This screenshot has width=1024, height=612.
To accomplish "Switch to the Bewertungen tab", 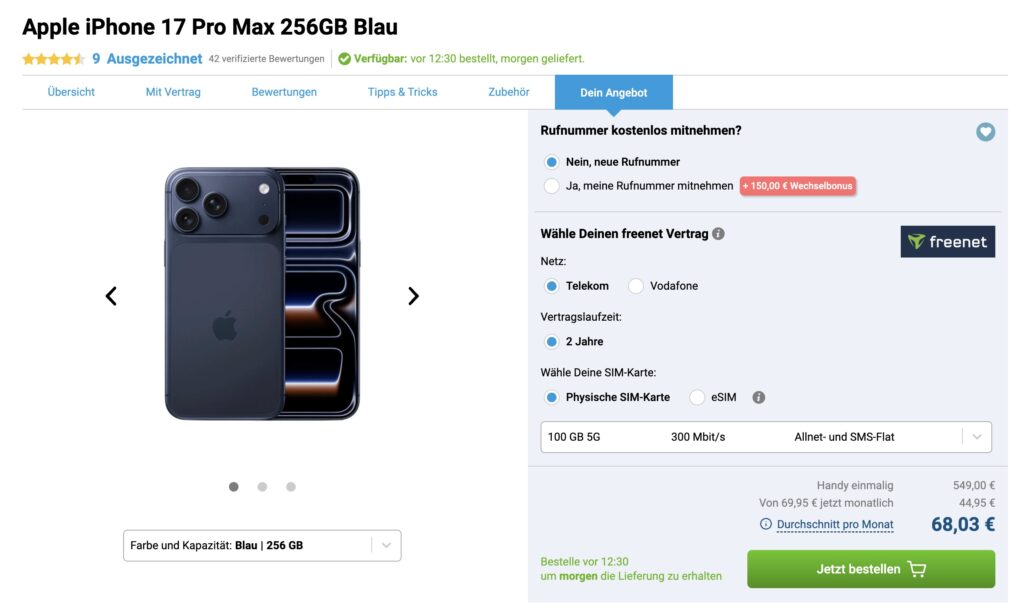I will point(284,92).
